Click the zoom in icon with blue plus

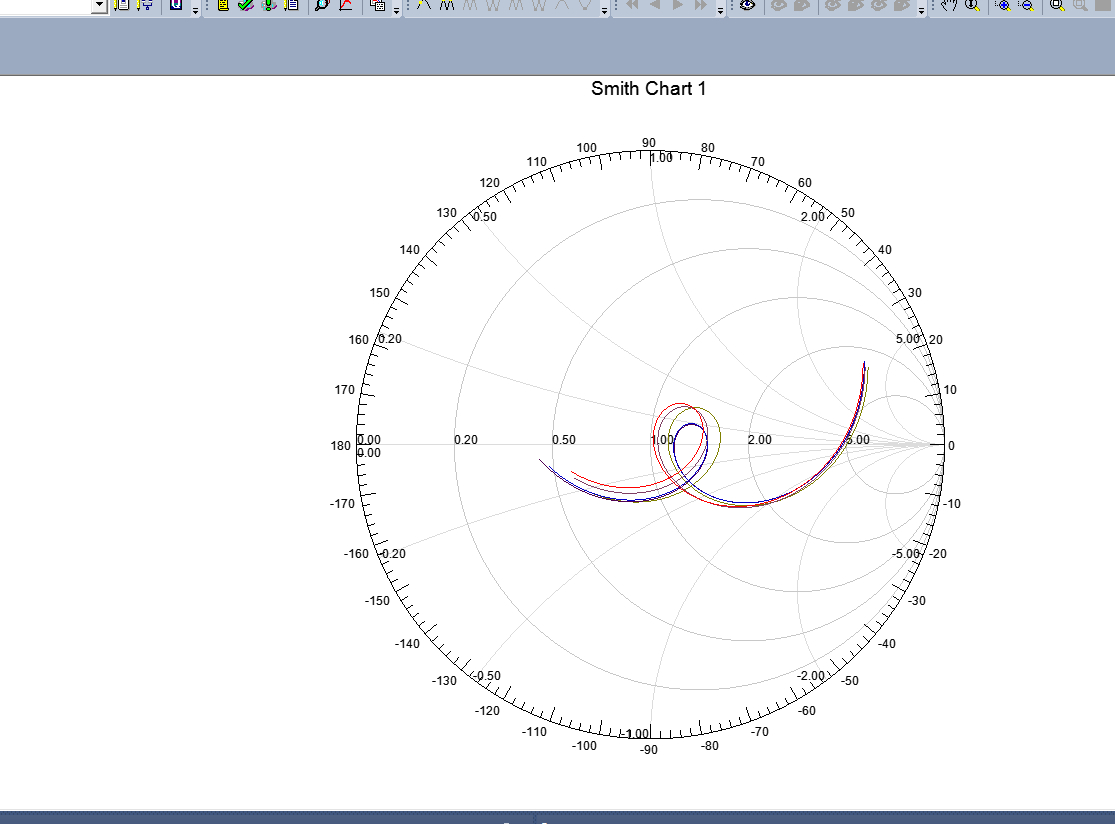pyautogui.click(x=1003, y=4)
